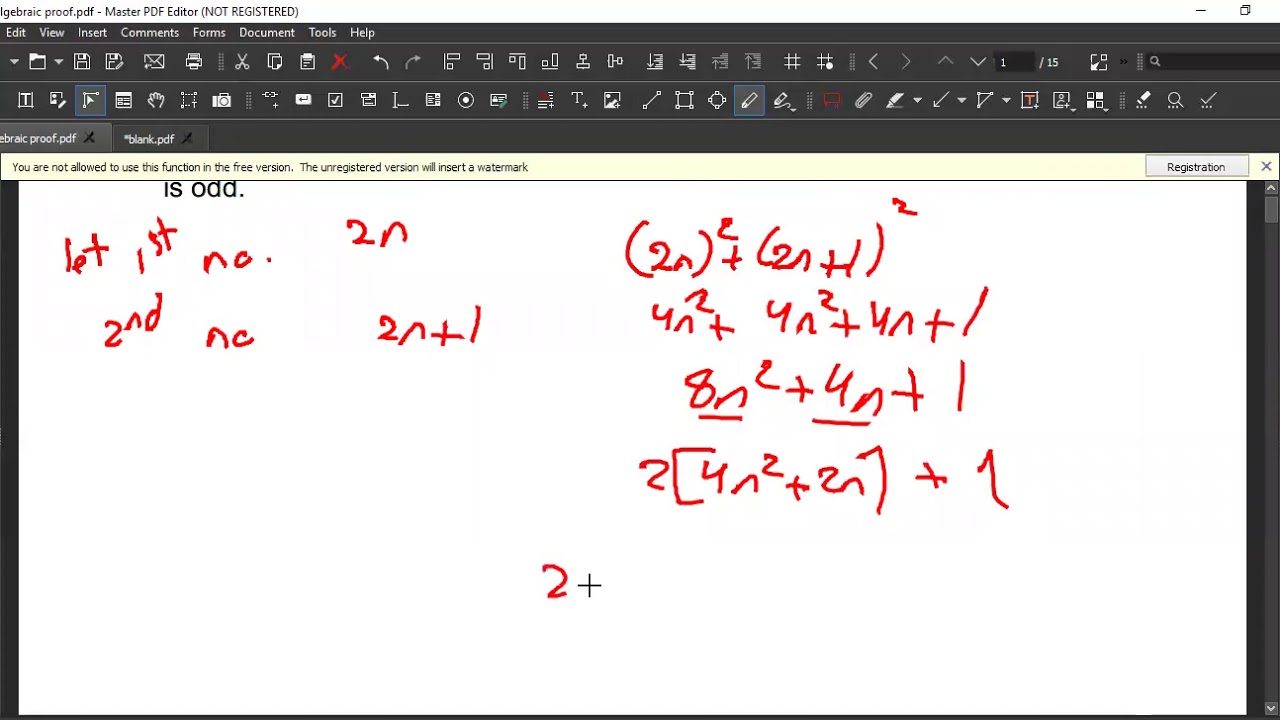Select the Ellipse drawing tool
Viewport: 1280px width, 720px height.
pos(717,100)
